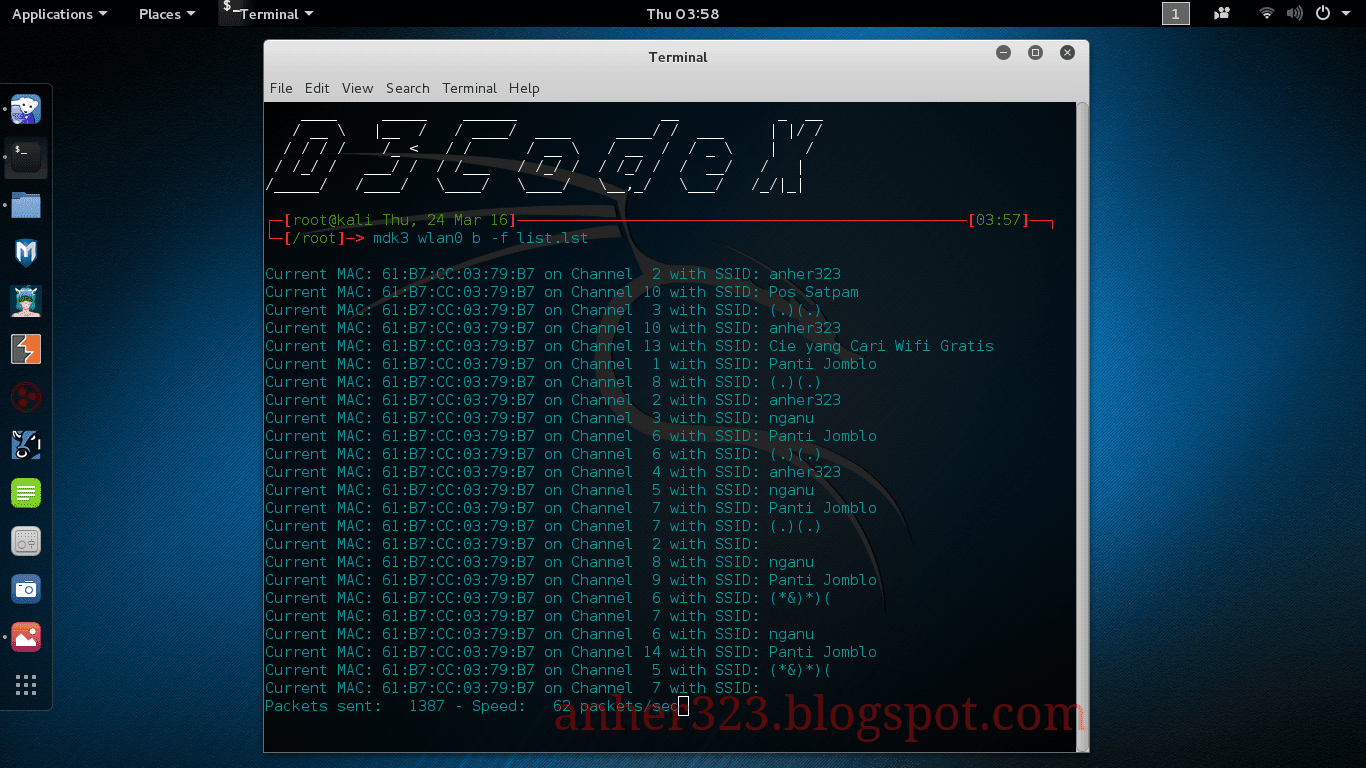
Task: Show all applications with the grid icon
Action: click(x=26, y=685)
